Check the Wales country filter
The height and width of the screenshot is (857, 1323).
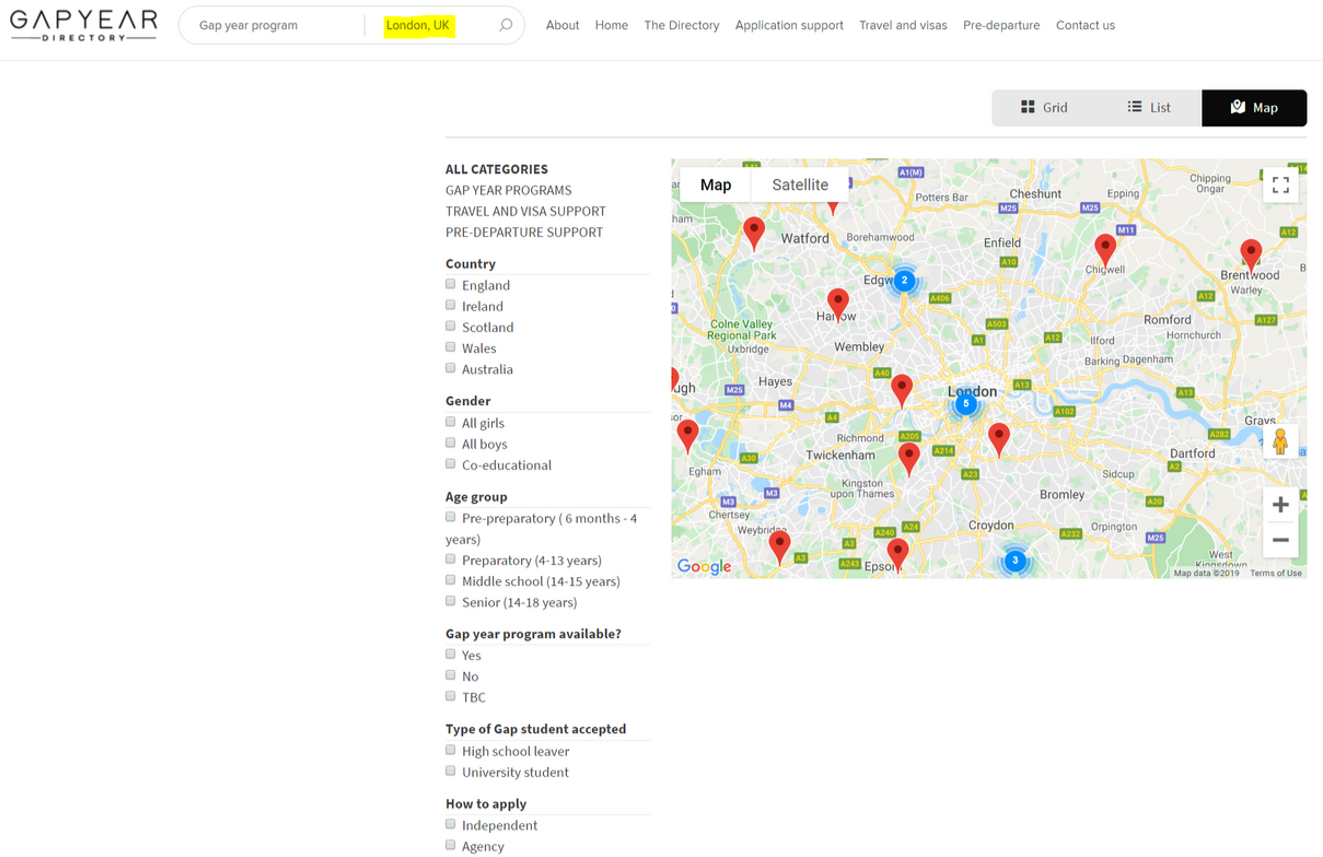pyautogui.click(x=451, y=348)
